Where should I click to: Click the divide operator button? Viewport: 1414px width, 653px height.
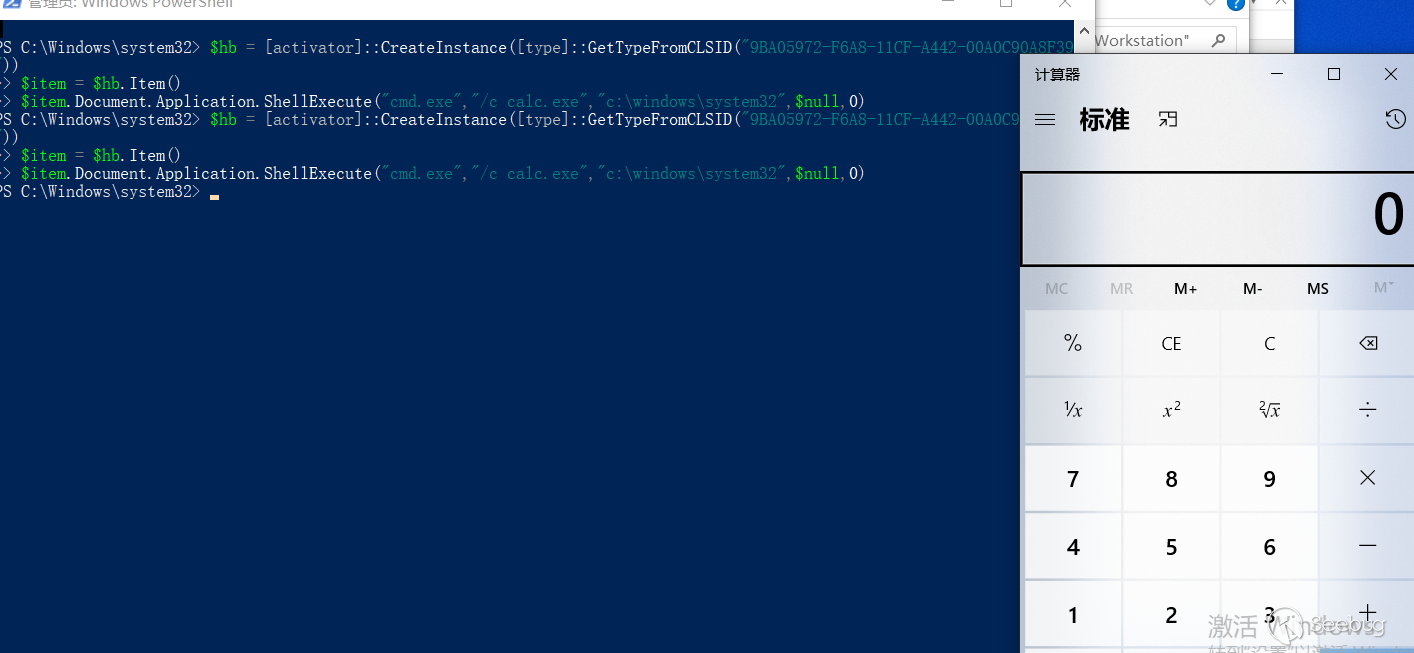coord(1367,410)
